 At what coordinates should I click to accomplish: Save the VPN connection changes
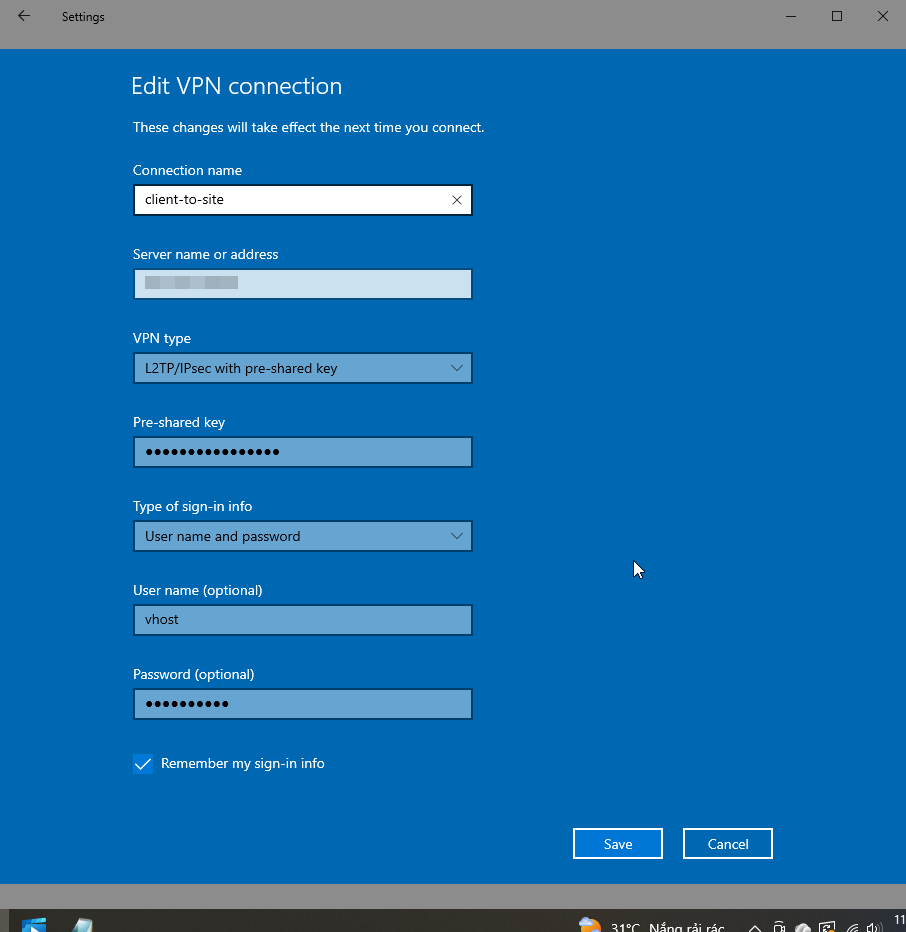point(617,844)
